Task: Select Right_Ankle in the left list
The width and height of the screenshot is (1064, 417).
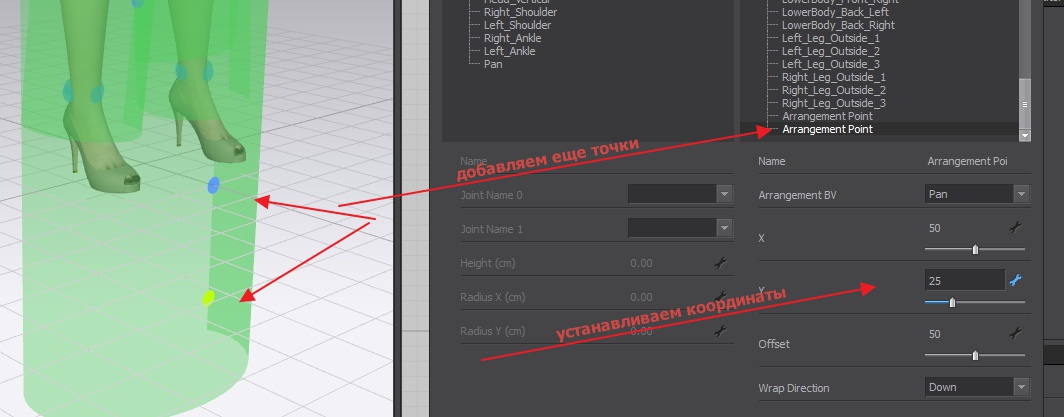Action: [x=512, y=38]
